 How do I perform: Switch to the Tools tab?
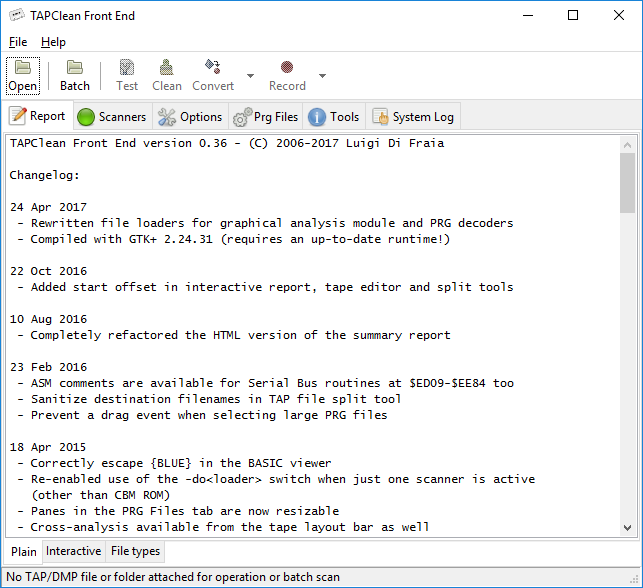tap(334, 117)
